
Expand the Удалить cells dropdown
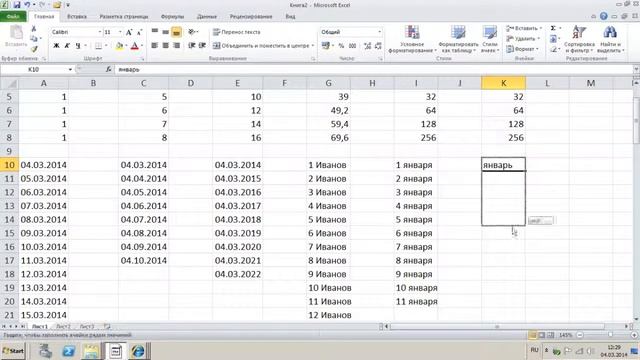tap(538, 38)
